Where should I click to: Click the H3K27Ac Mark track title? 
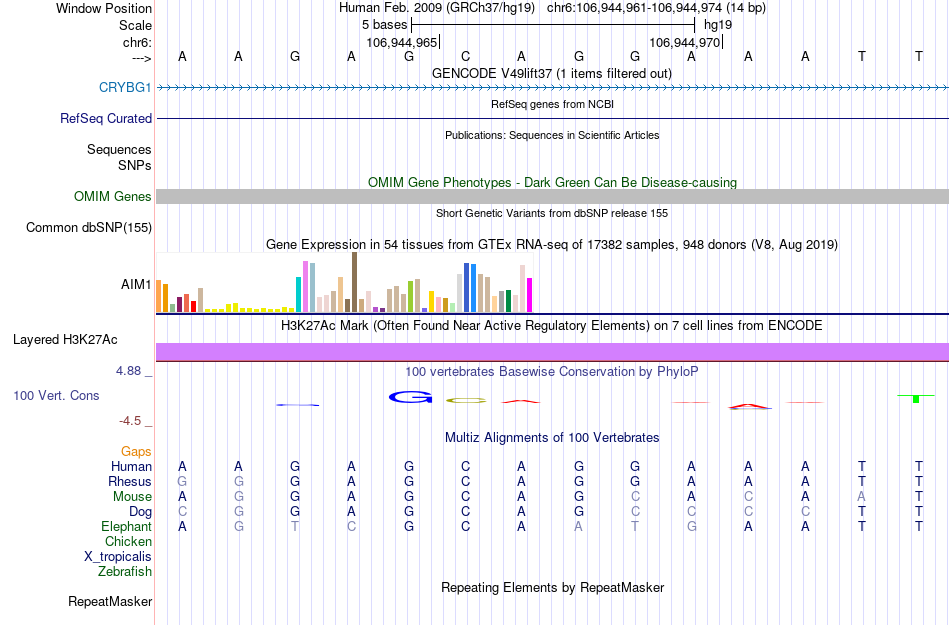coord(551,325)
